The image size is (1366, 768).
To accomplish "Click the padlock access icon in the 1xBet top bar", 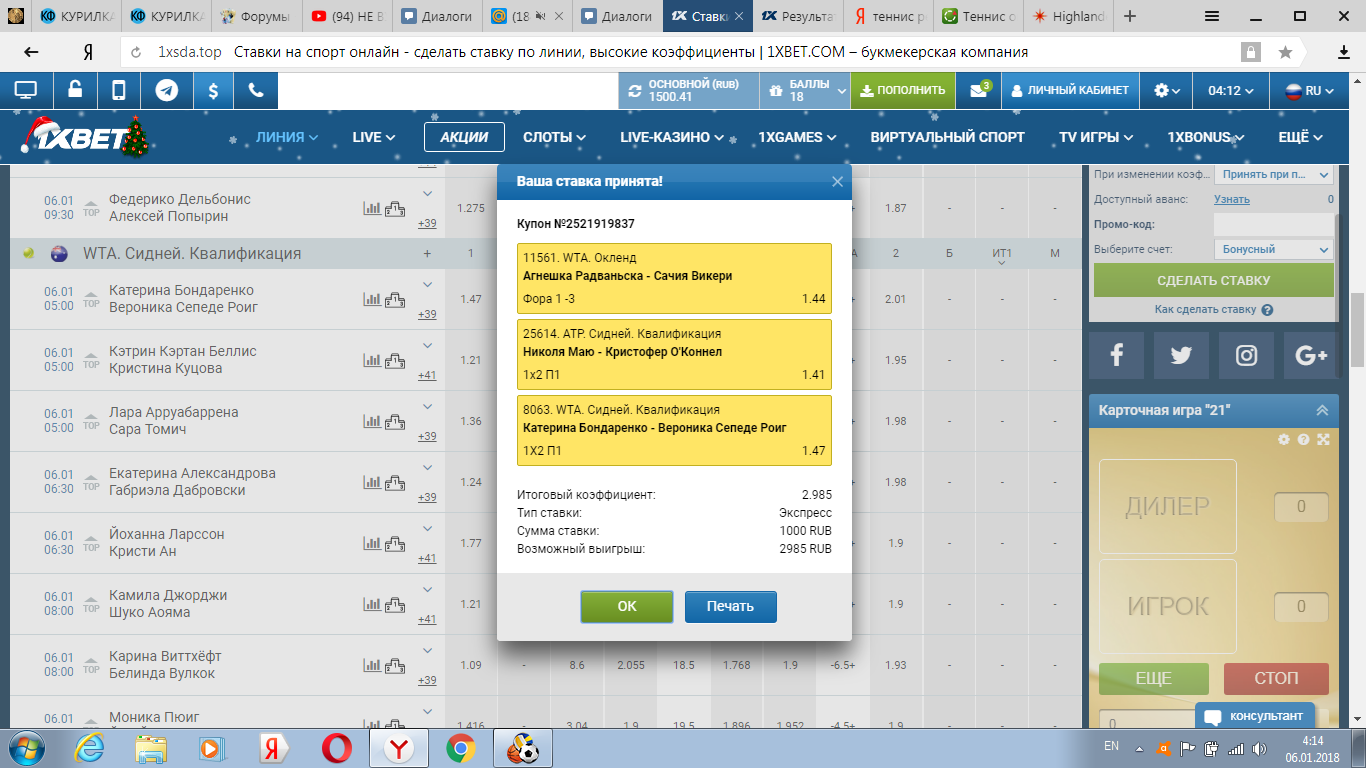I will tap(75, 90).
